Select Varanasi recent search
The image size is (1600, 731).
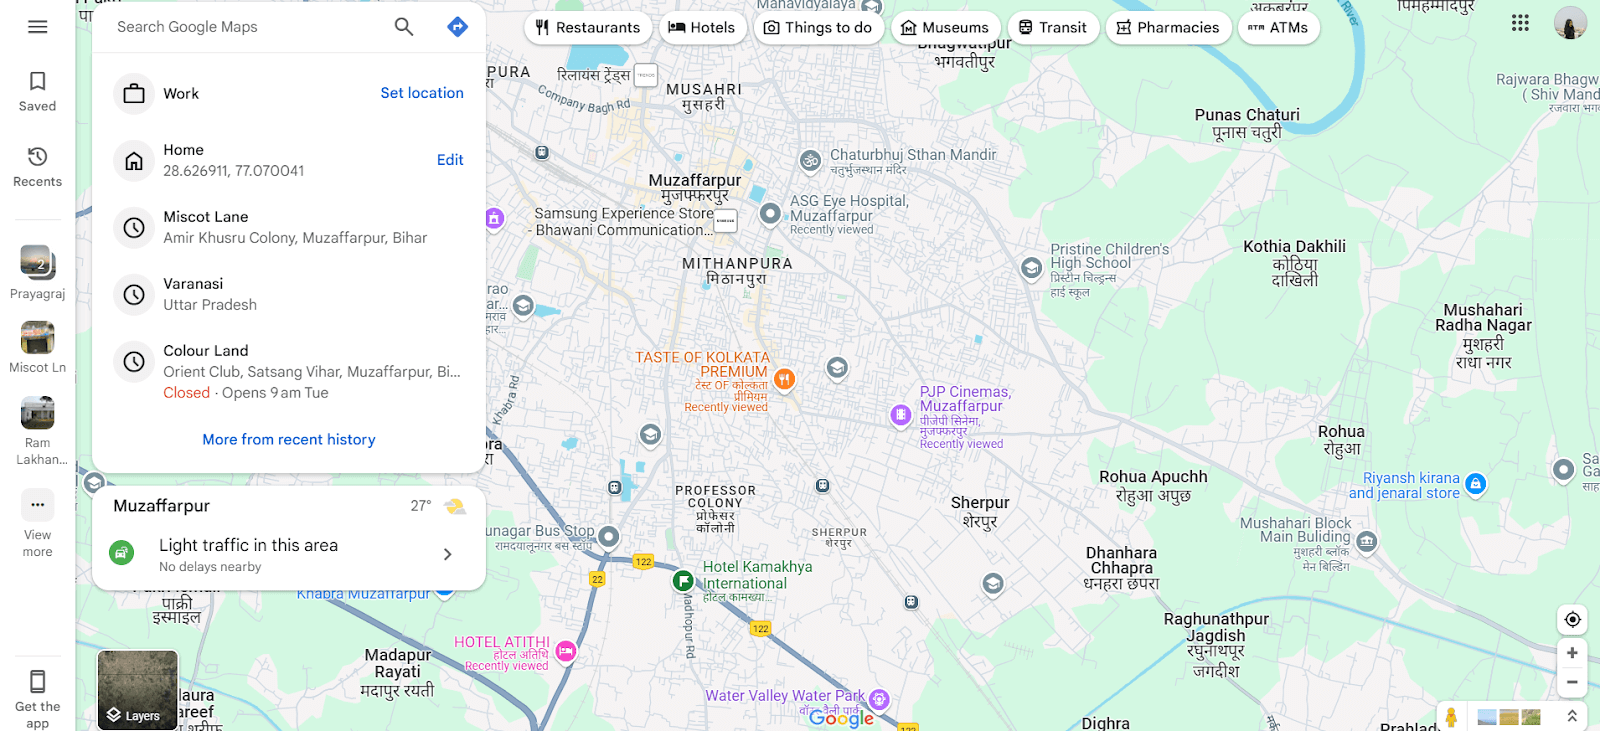tap(289, 294)
